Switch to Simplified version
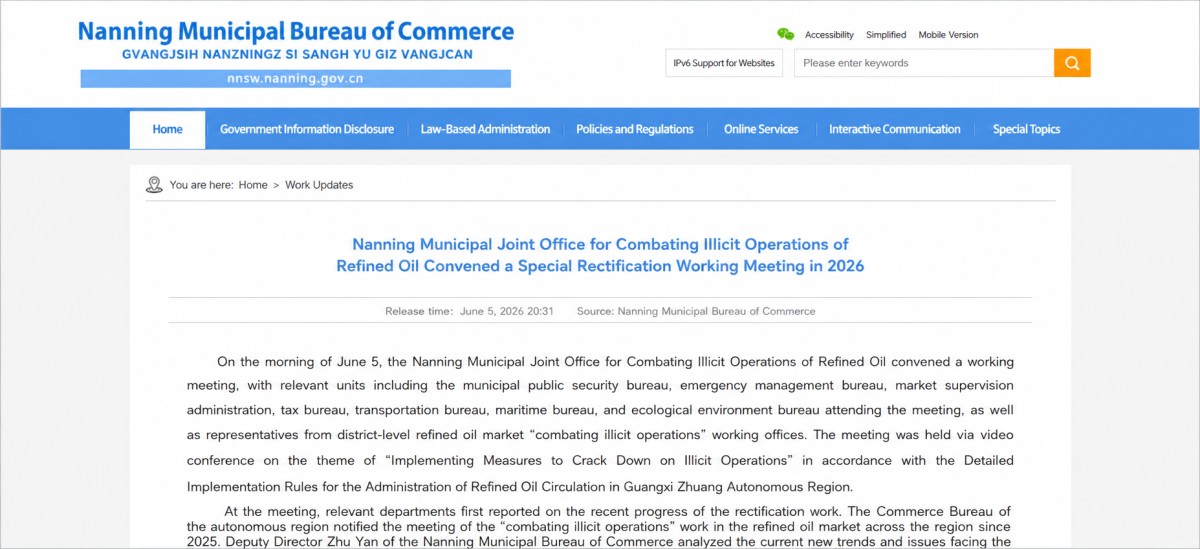This screenshot has height=549, width=1200. click(x=886, y=35)
